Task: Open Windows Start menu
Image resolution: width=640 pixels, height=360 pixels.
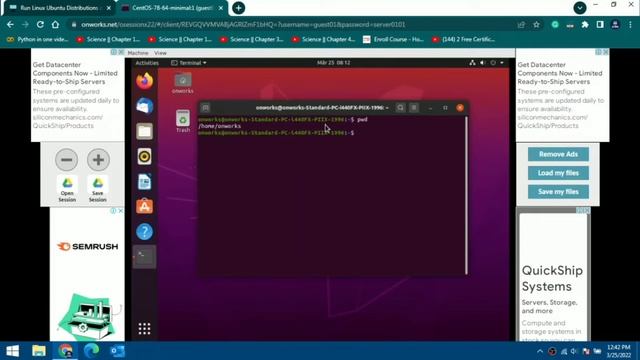Action: pos(12,351)
